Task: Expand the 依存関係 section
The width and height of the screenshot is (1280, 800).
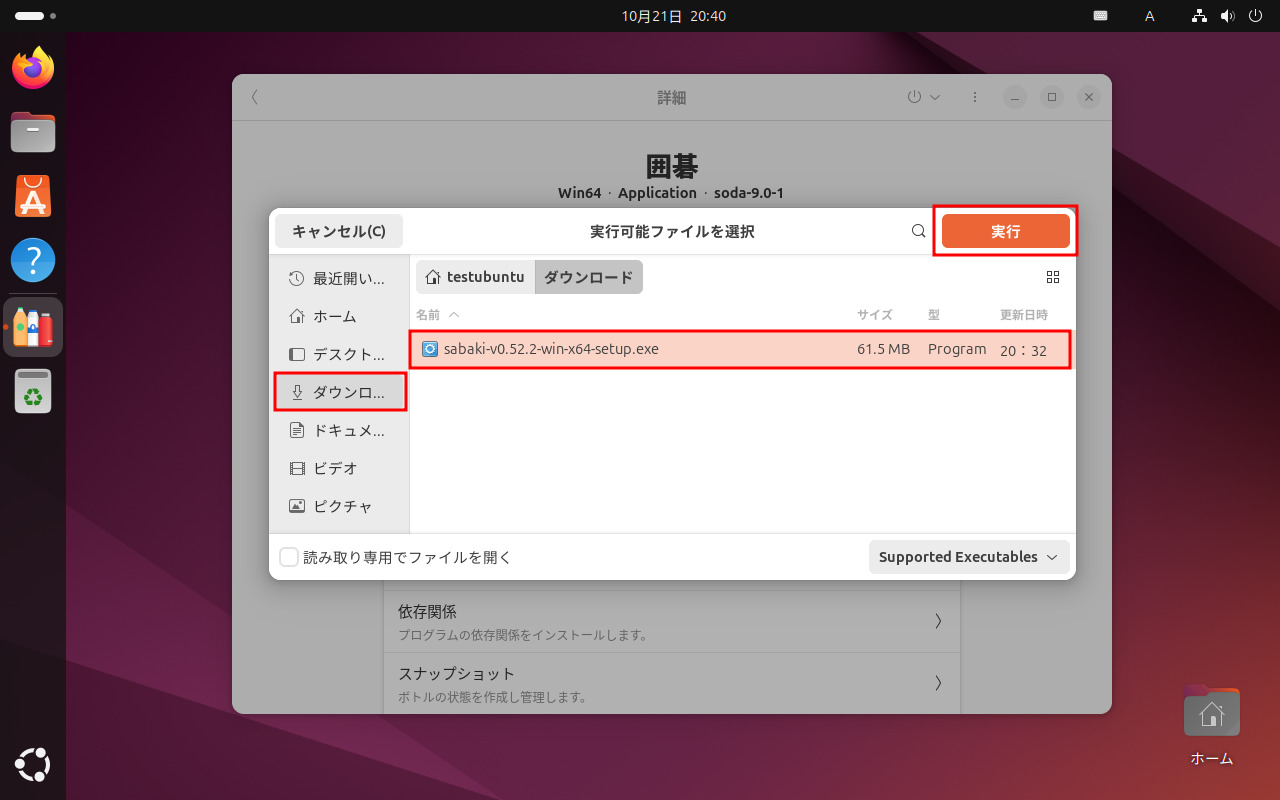Action: pyautogui.click(x=672, y=620)
